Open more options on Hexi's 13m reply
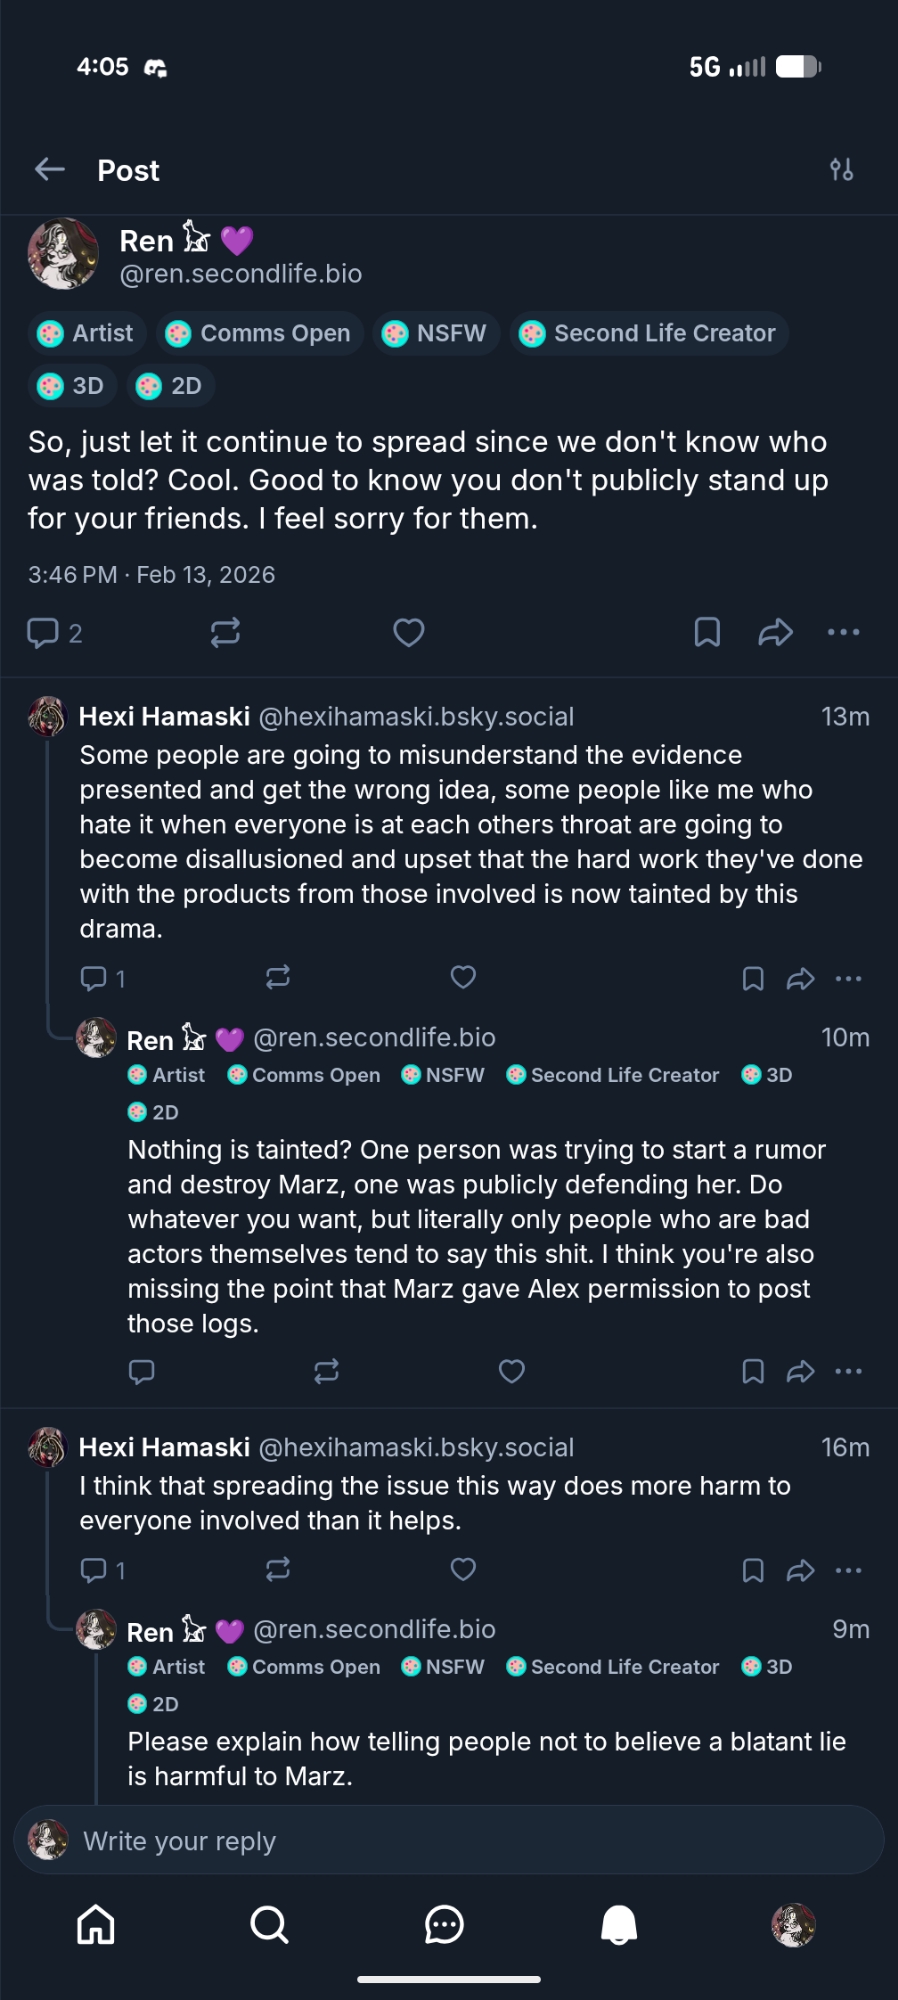This screenshot has height=2000, width=898. point(848,979)
